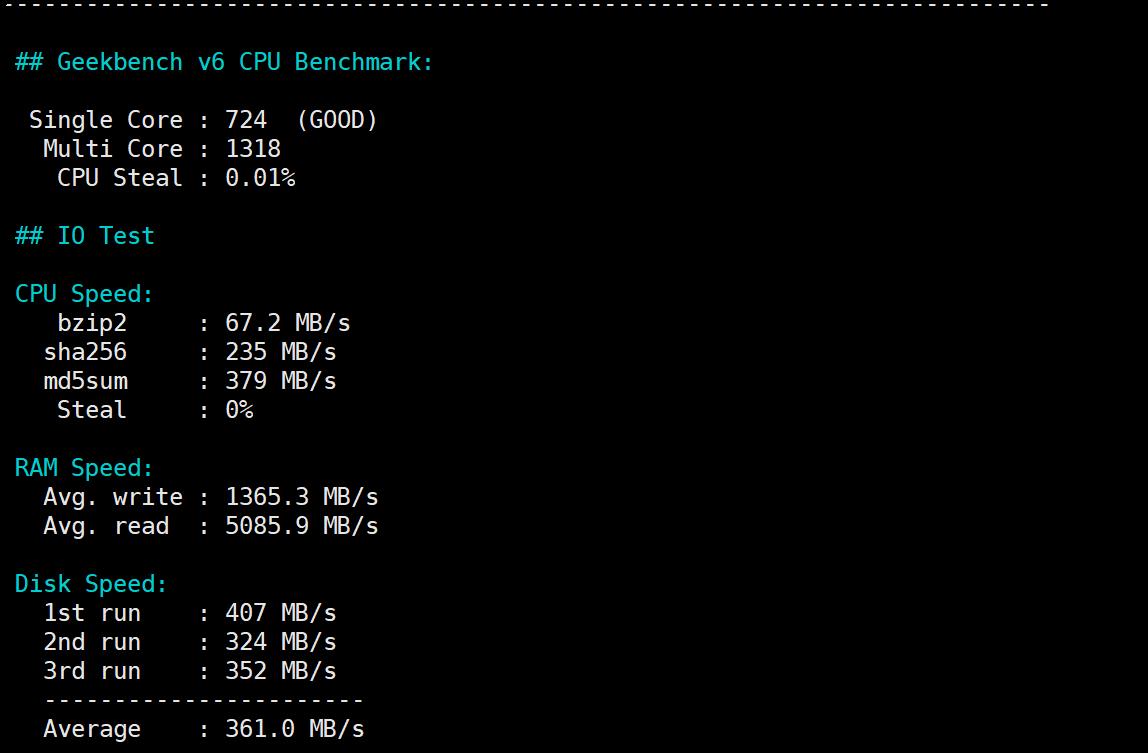Screen dimensions: 1148x753
Task: Click the (GOOD) rating text
Action: point(337,120)
